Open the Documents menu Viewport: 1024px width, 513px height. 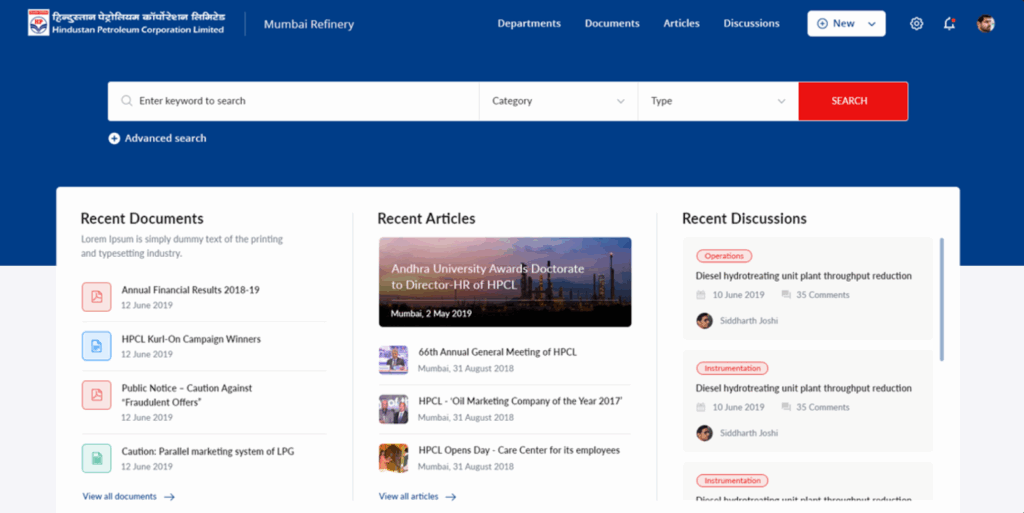click(612, 23)
